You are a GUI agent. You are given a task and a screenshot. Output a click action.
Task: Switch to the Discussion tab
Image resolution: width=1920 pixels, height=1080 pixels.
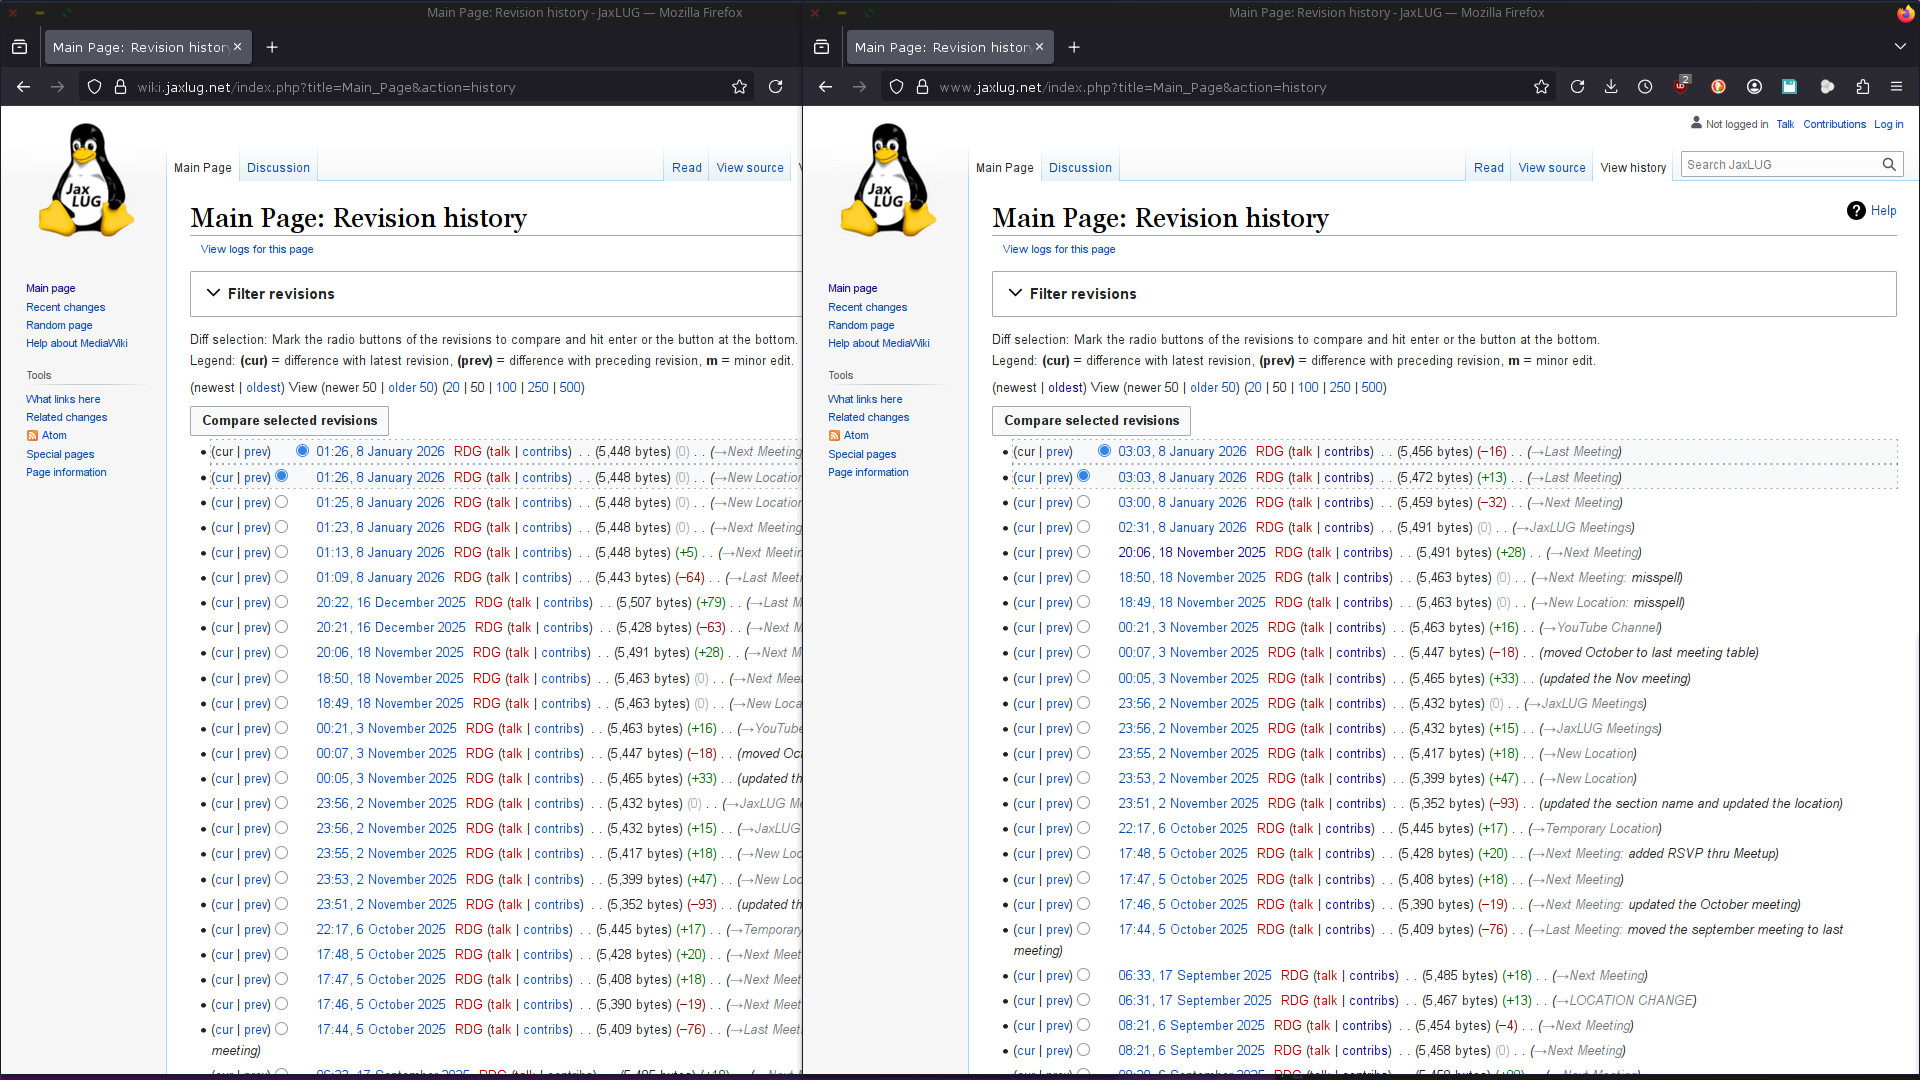pyautogui.click(x=1080, y=167)
